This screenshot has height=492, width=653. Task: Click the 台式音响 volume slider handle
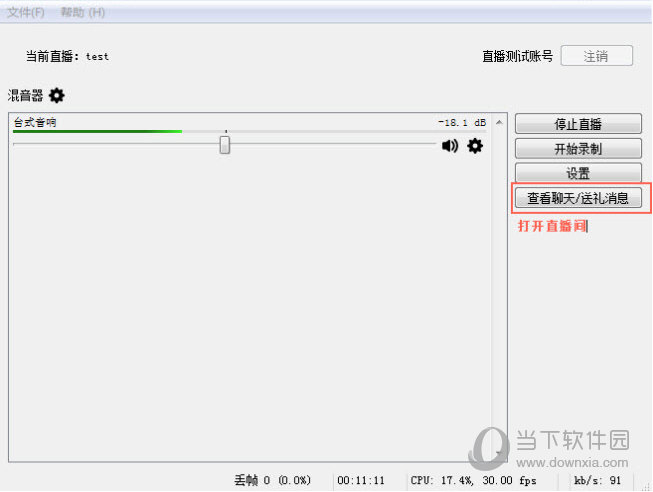[x=225, y=145]
